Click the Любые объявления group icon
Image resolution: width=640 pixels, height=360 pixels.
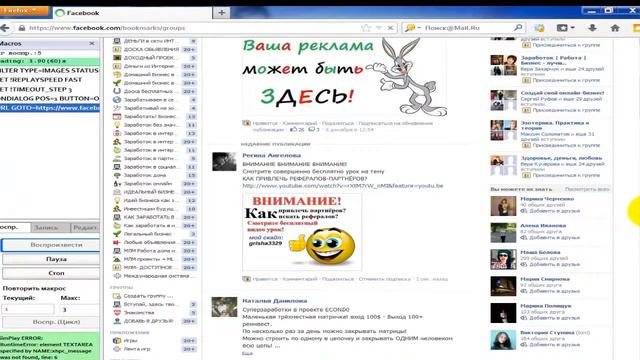tap(117, 242)
